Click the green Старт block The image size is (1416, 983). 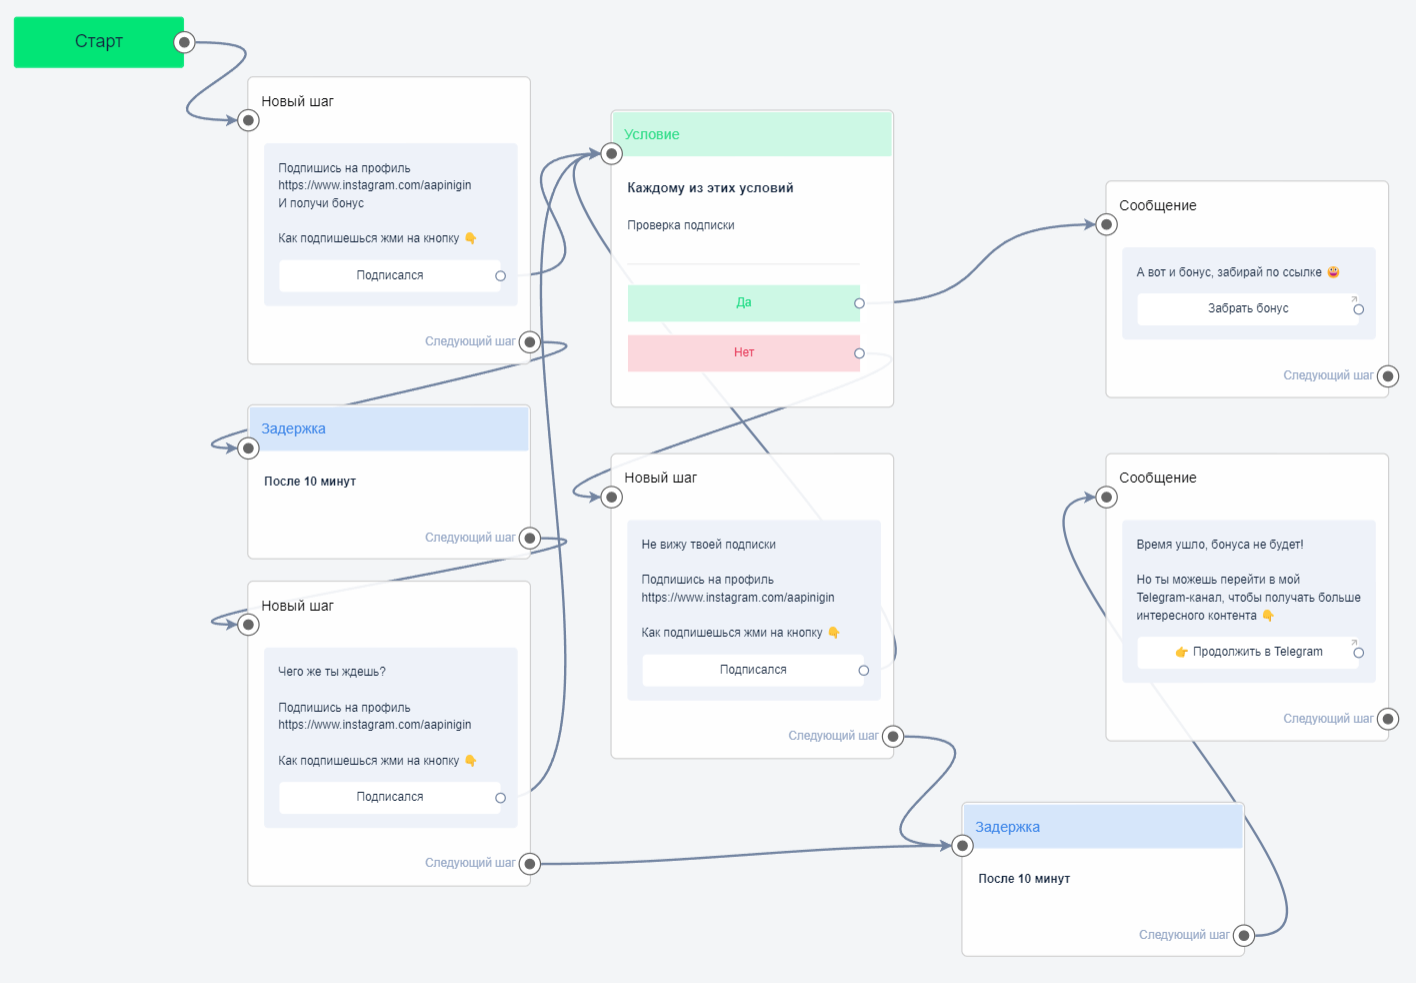[98, 42]
